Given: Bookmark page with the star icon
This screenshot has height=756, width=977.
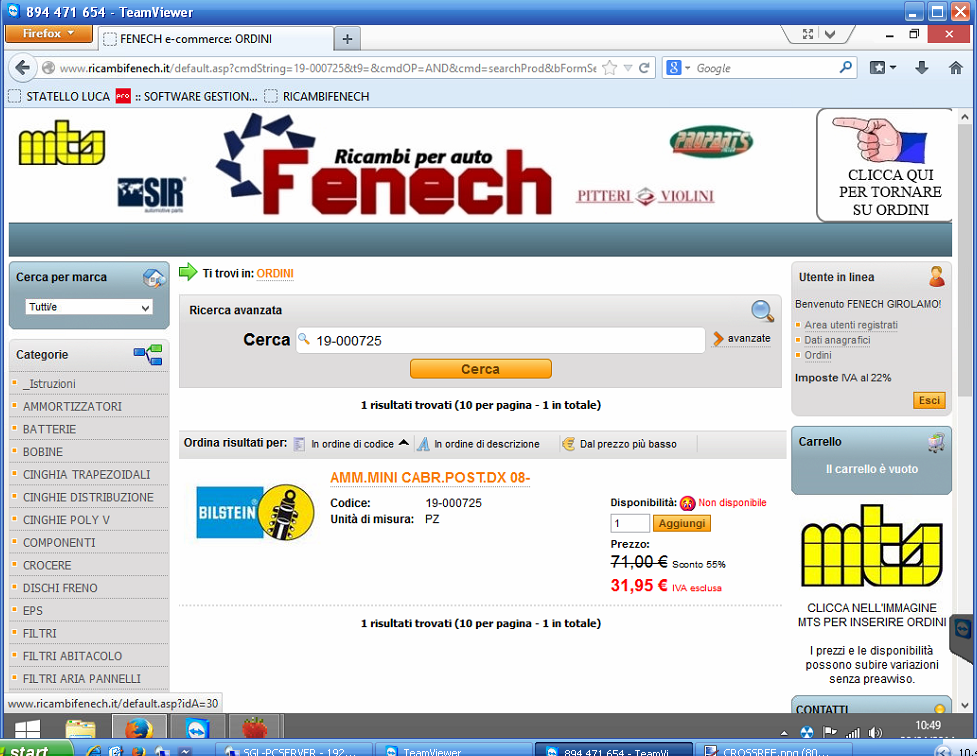Looking at the screenshot, I should [x=610, y=68].
